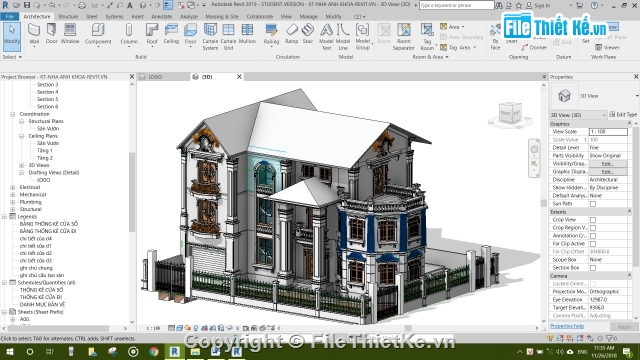Switch to the Structure ribbon tab

coord(68,17)
